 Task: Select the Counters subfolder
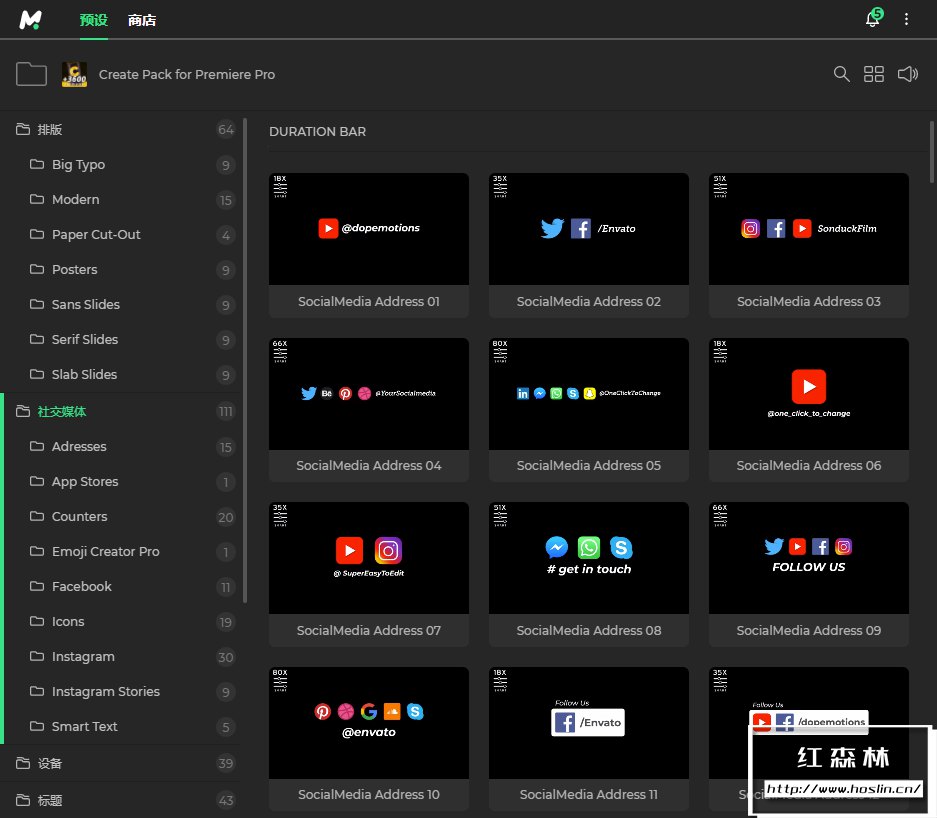coord(79,516)
